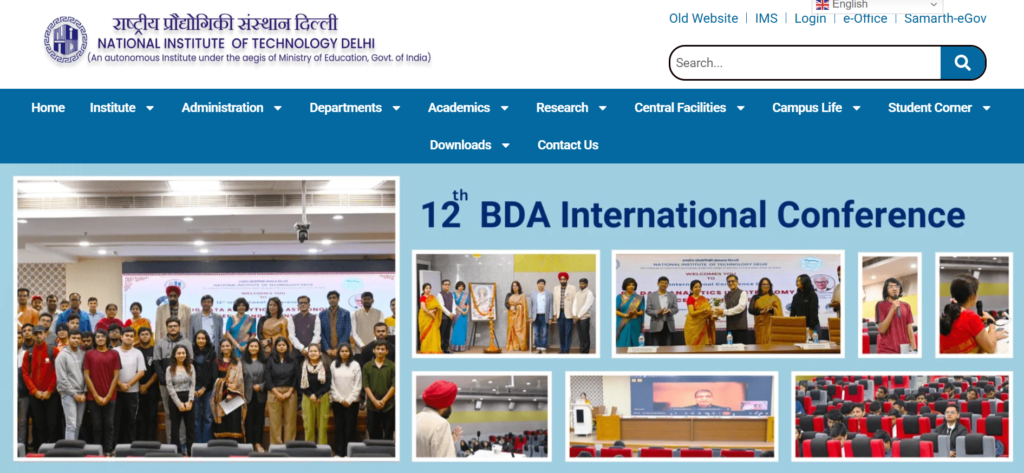This screenshot has height=473, width=1024.
Task: Expand the Academics menu arrow
Action: point(504,108)
